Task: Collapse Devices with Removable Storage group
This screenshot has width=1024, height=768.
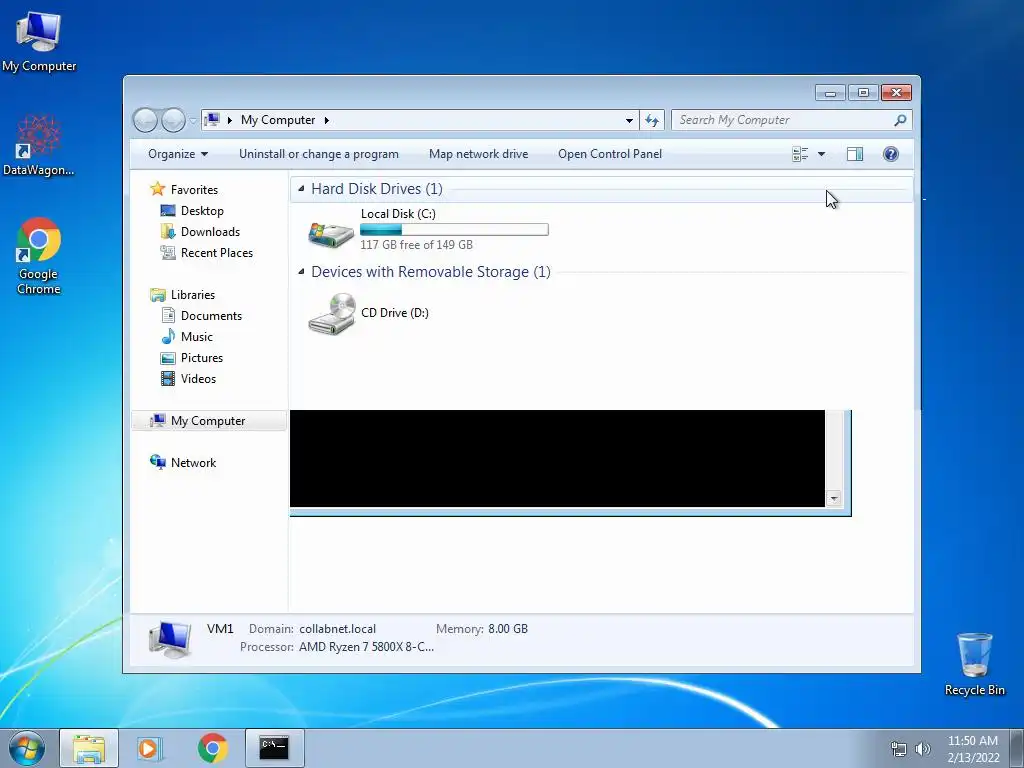Action: click(301, 272)
